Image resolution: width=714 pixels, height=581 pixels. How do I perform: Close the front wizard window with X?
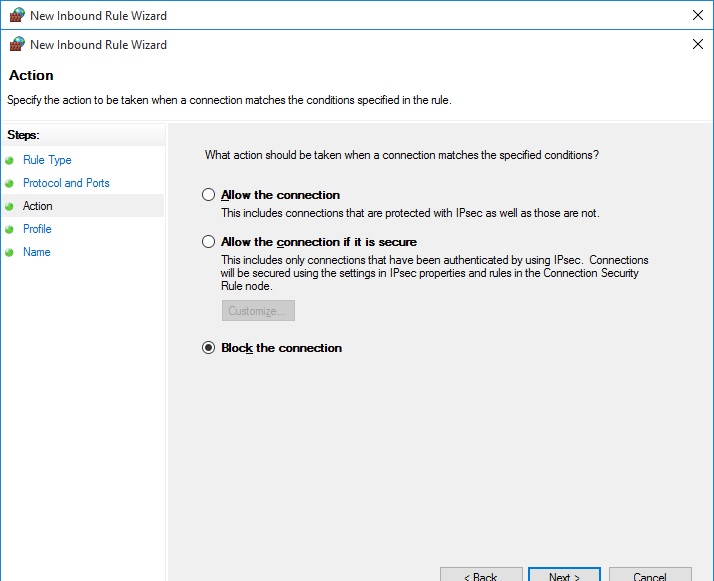tap(697, 44)
